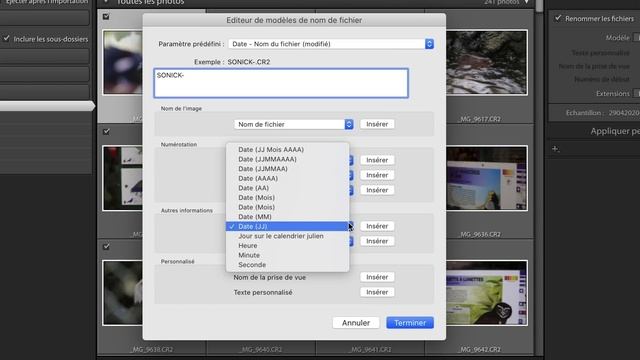Click Insérer on the Date (JJ) row
Viewport: 640px width, 360px height.
377,226
